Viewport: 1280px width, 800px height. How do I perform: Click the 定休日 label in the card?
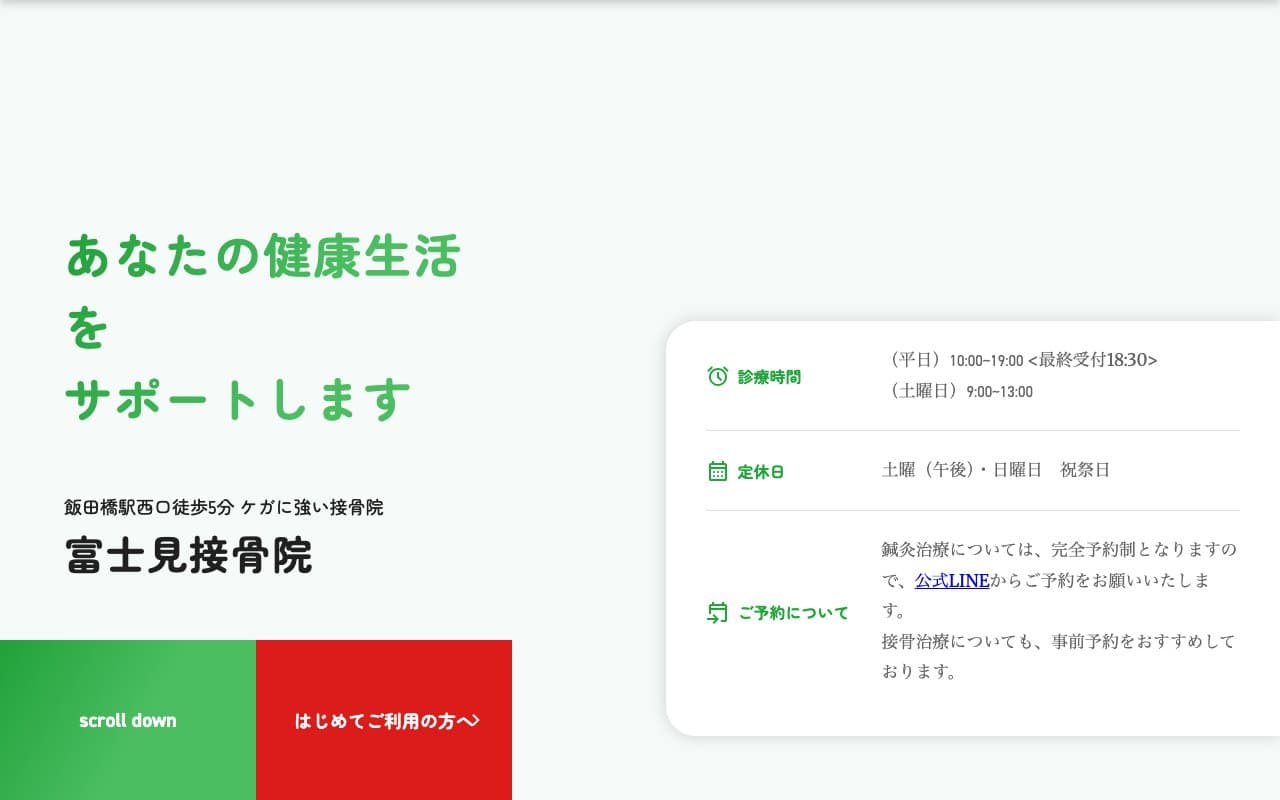761,471
